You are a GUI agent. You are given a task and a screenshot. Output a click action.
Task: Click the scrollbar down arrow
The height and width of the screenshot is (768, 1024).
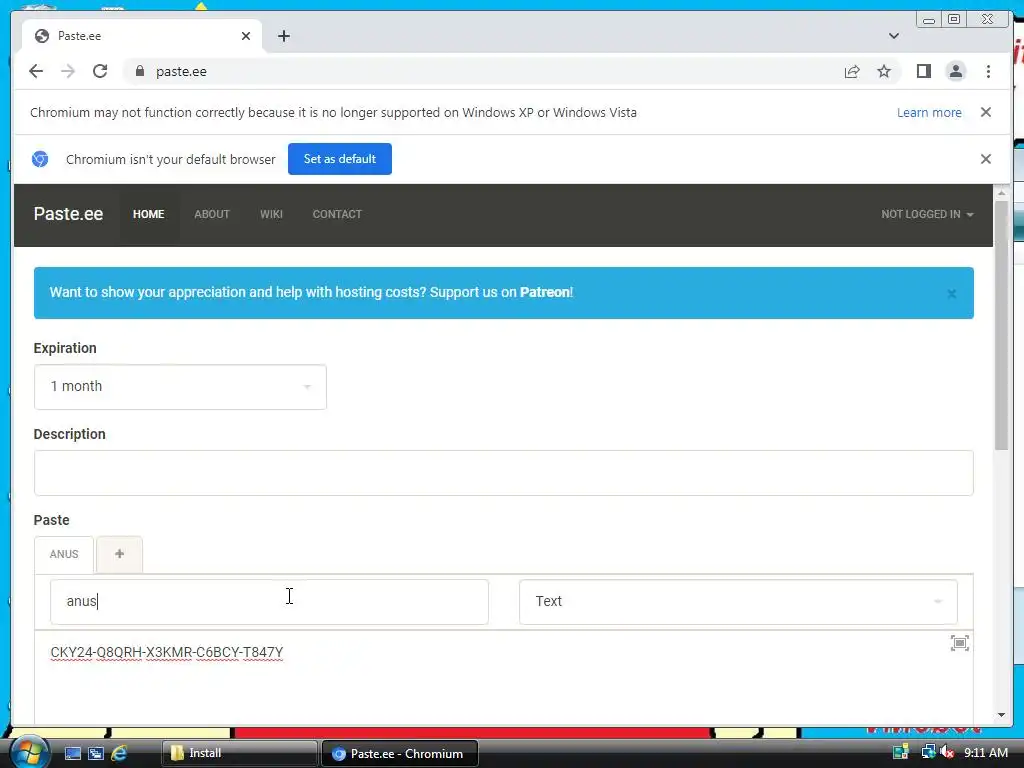point(1001,715)
